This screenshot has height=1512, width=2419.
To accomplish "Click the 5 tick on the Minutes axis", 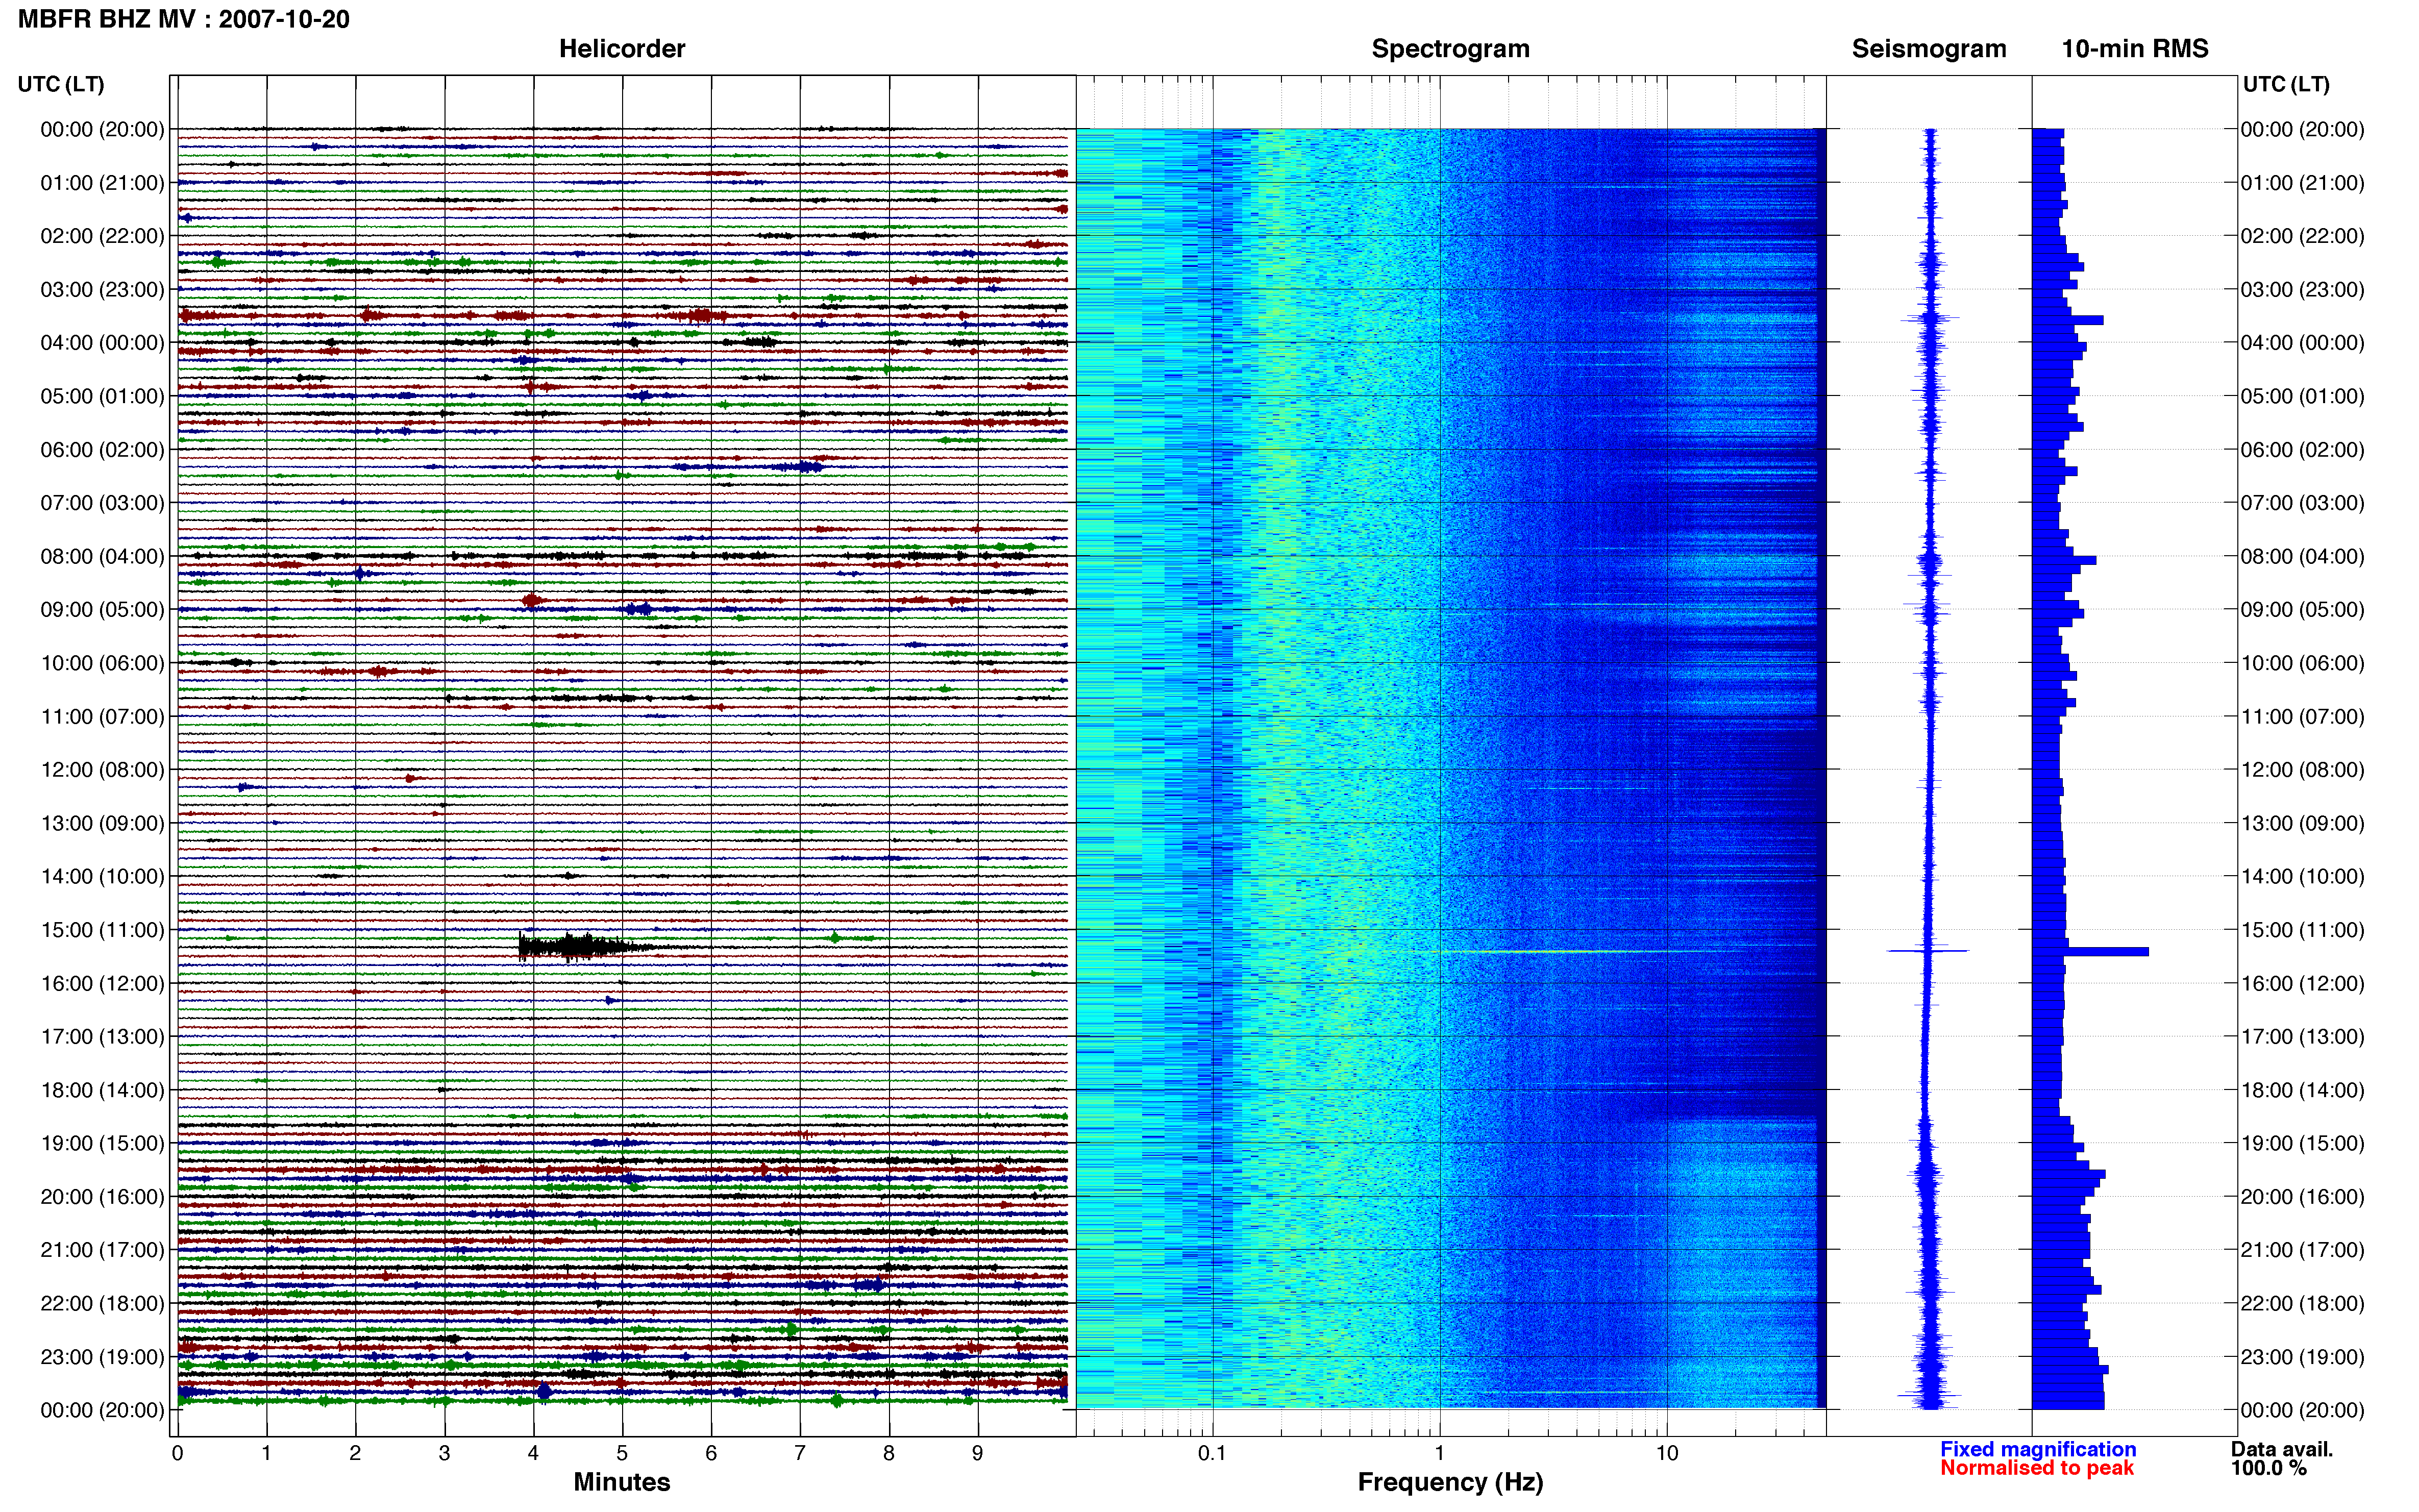I will [622, 1453].
